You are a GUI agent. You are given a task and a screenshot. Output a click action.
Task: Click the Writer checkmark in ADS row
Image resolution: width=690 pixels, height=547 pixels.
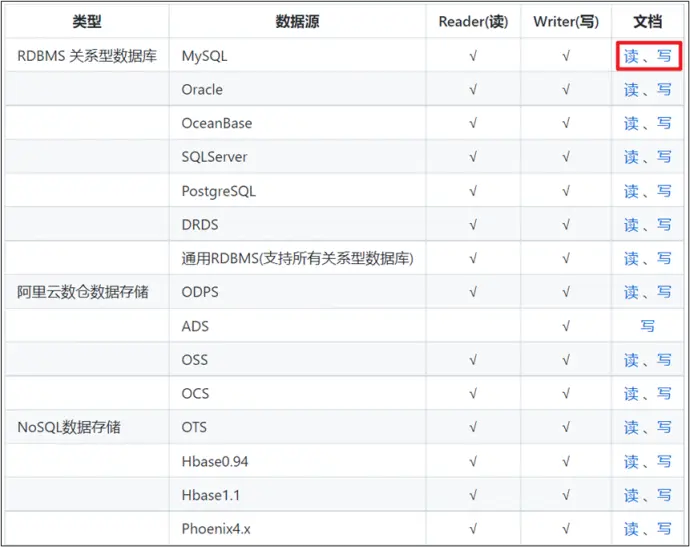coord(566,326)
